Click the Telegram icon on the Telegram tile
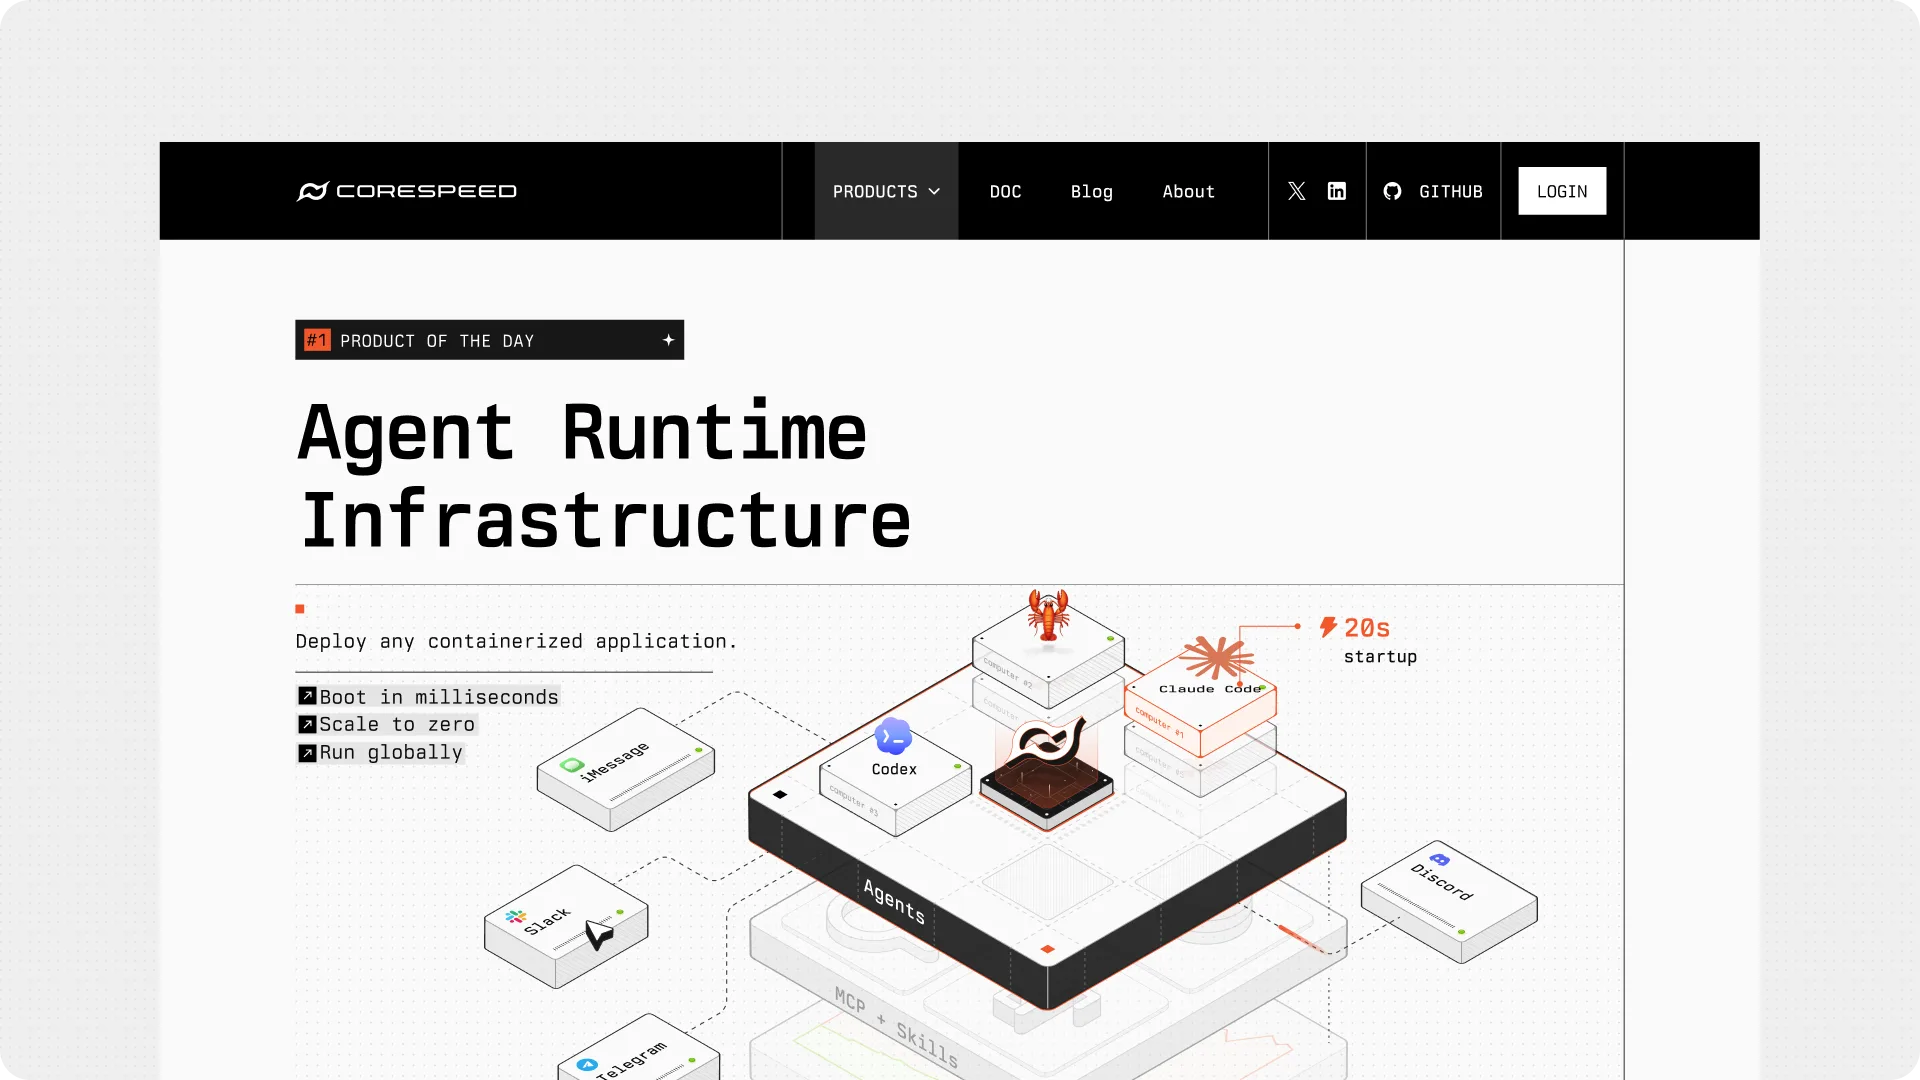This screenshot has height=1080, width=1920. 588,1065
